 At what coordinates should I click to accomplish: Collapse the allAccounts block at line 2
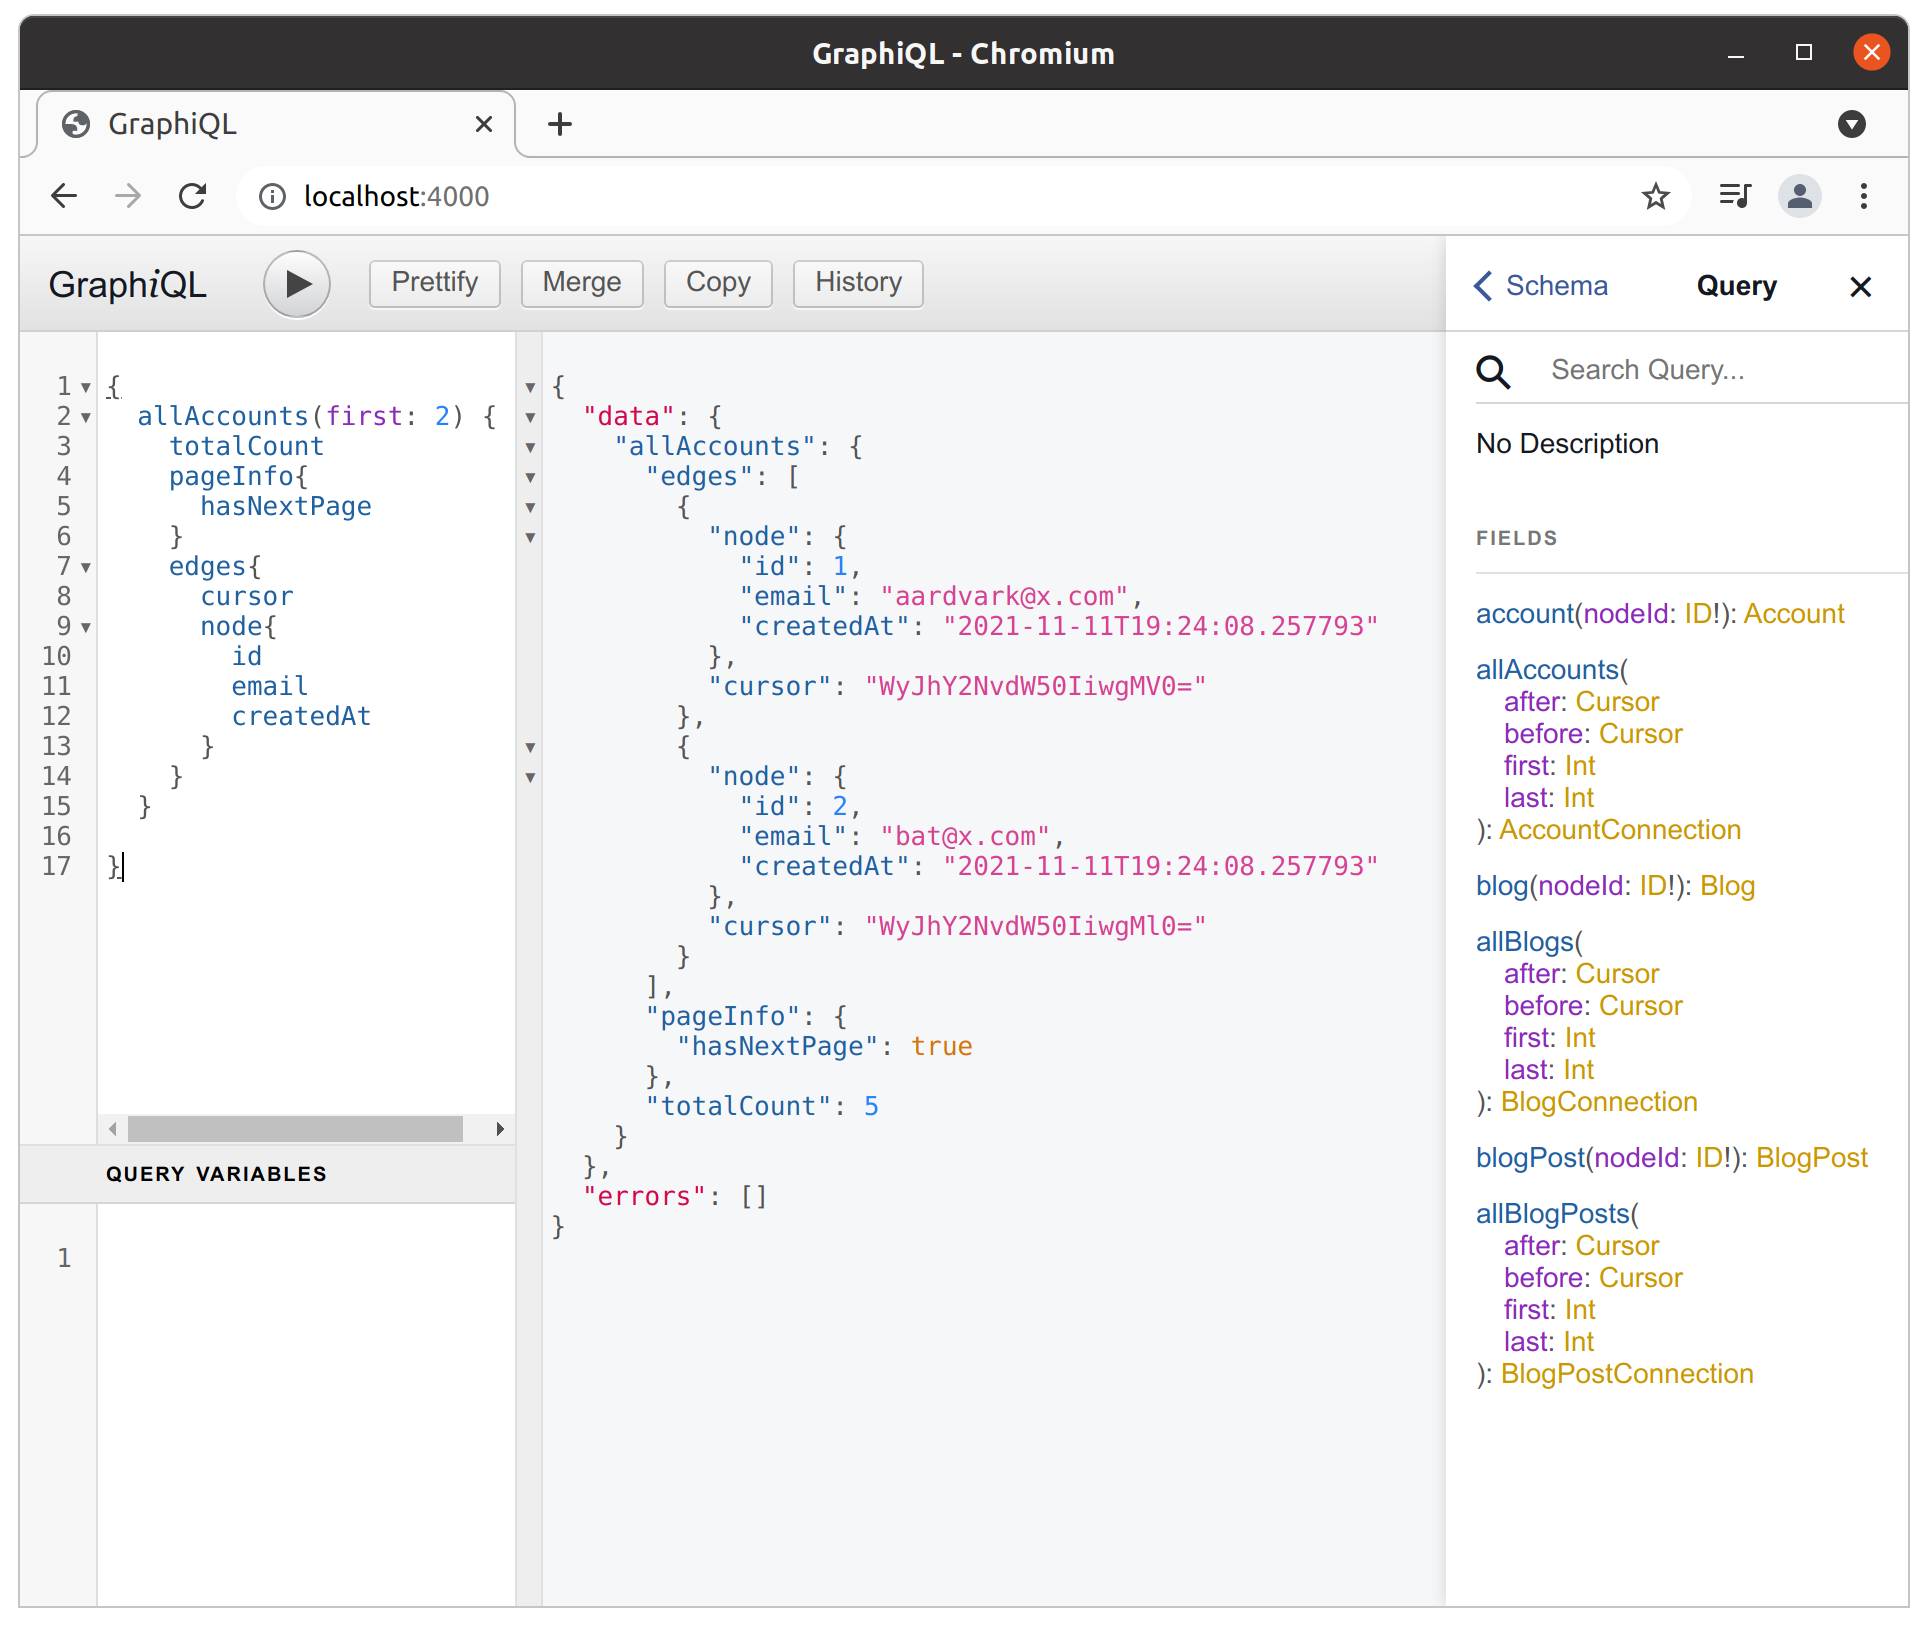(86, 417)
